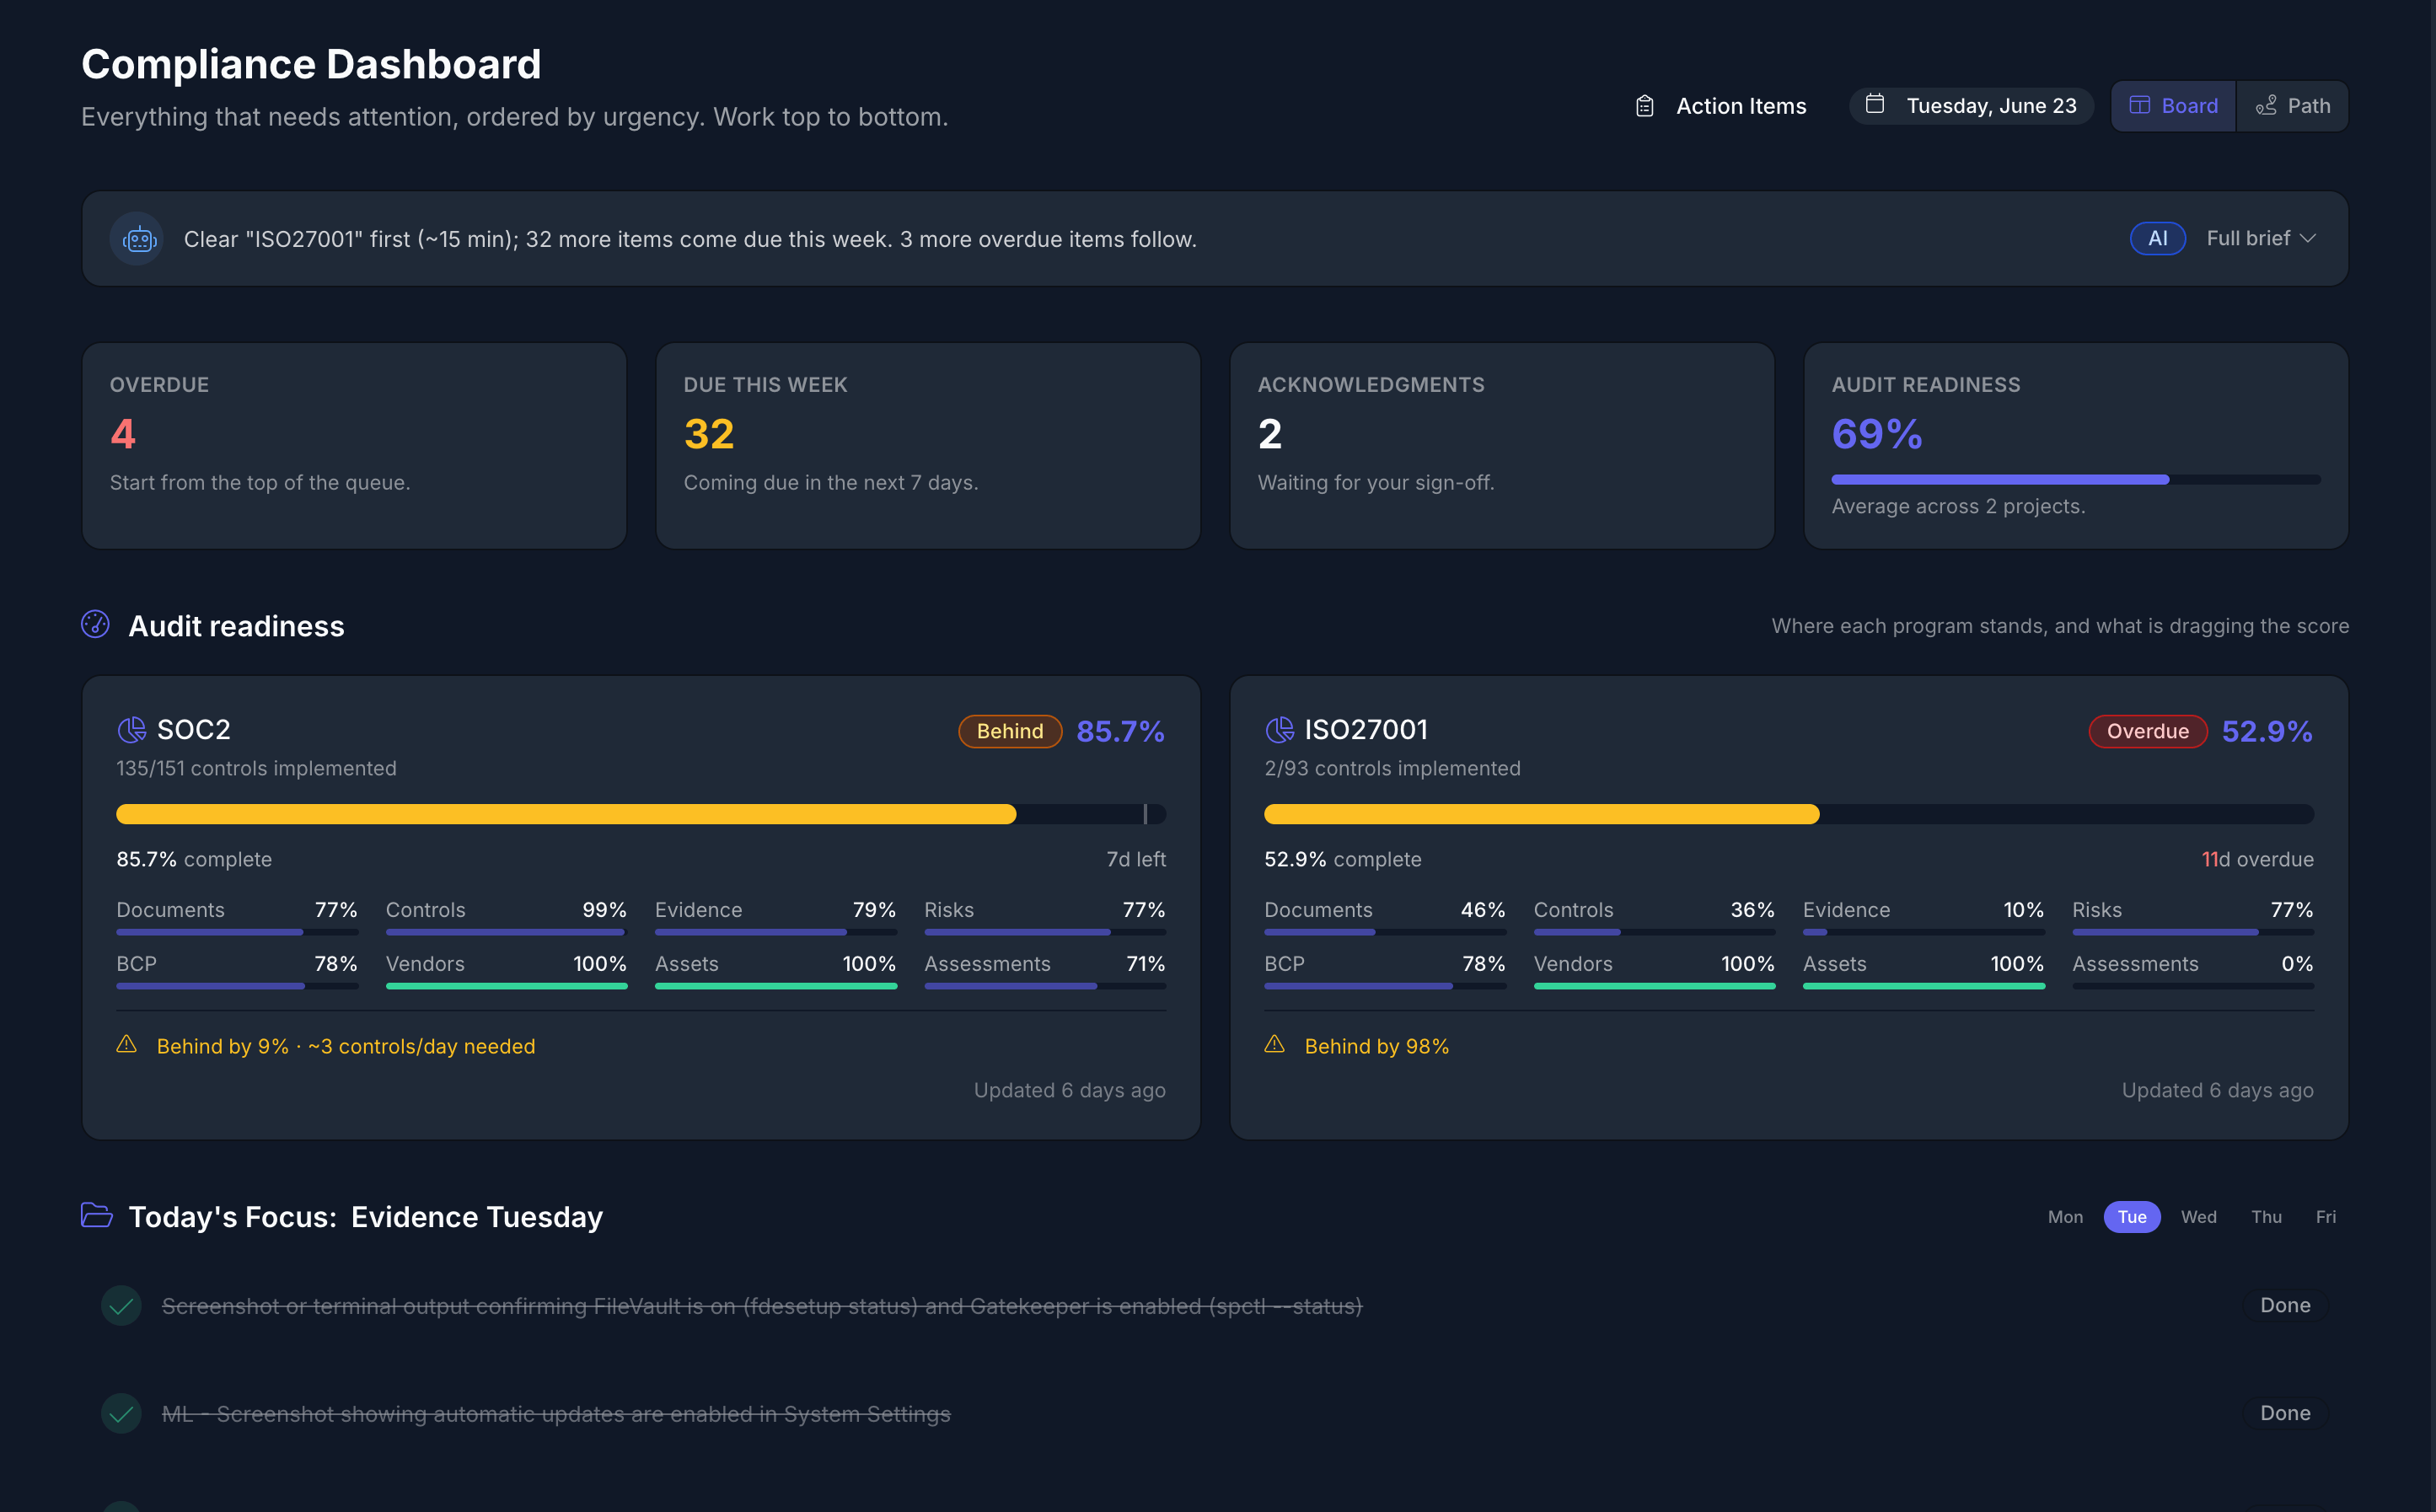Viewport: 2436px width, 1512px height.
Task: Select the Thu day tab
Action: 2266,1217
